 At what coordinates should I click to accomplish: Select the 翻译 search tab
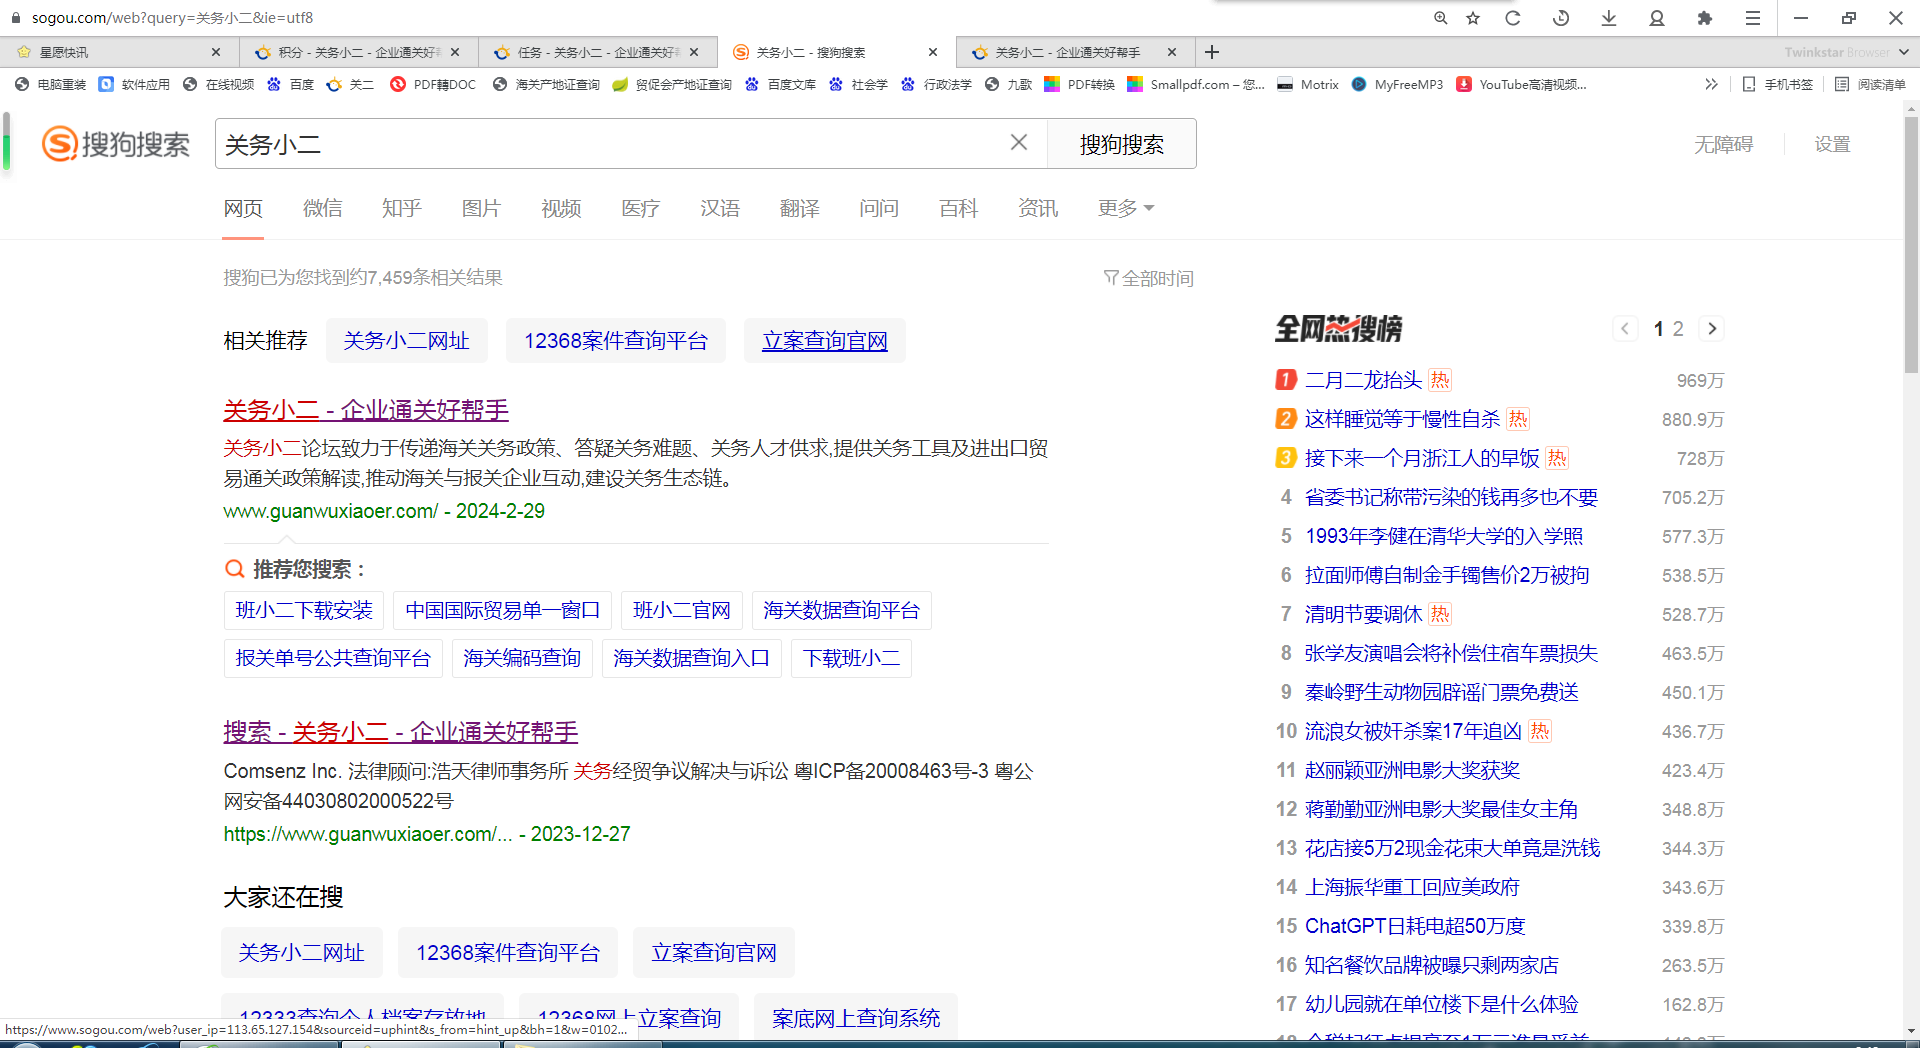(x=799, y=208)
